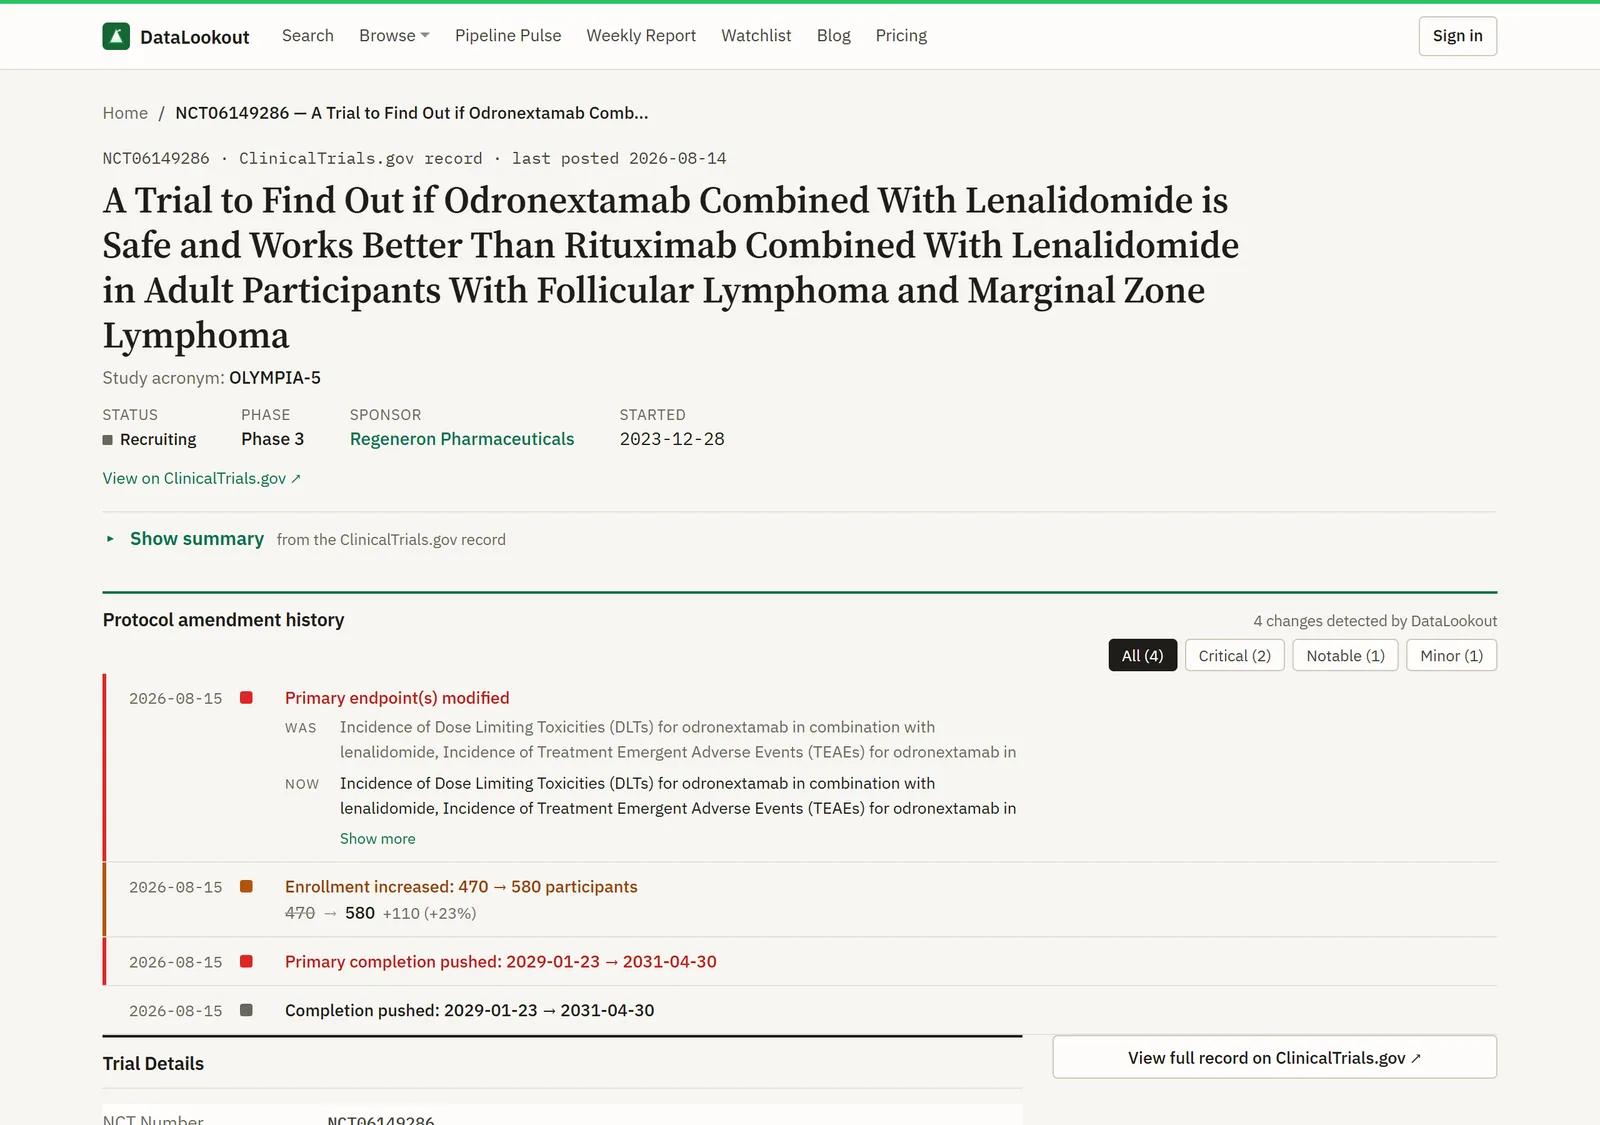Viewport: 1600px width, 1125px height.
Task: Open the Pricing page
Action: (x=901, y=36)
